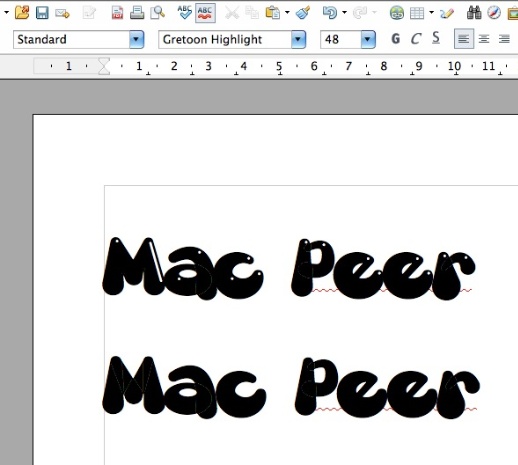Open the Navigator compass icon

coord(494,13)
